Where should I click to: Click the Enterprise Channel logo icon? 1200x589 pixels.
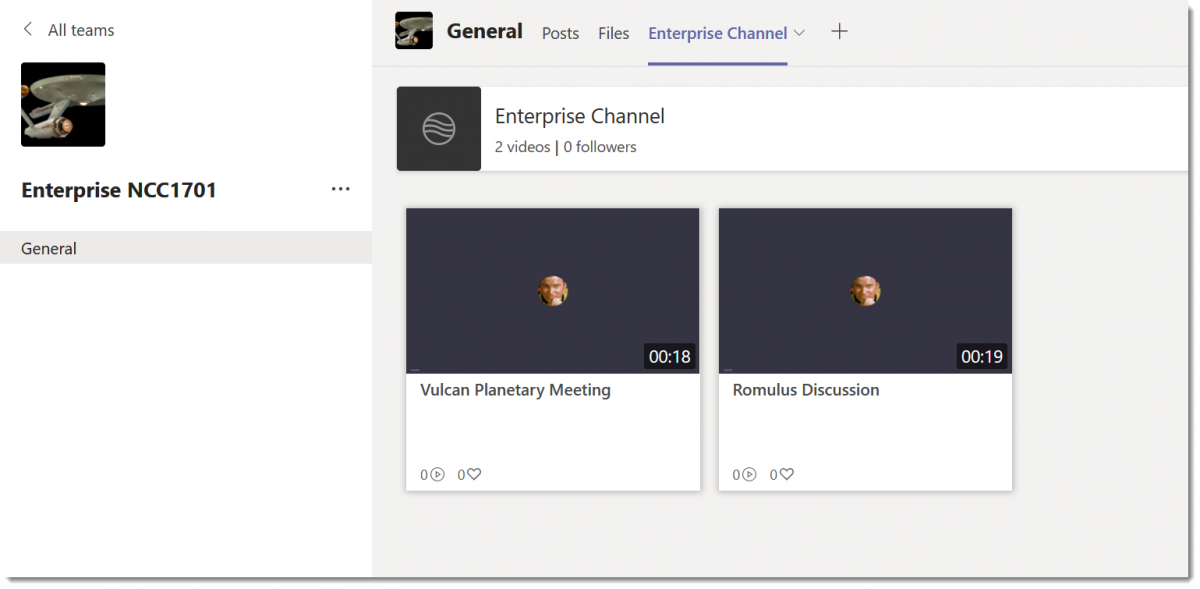[x=438, y=128]
